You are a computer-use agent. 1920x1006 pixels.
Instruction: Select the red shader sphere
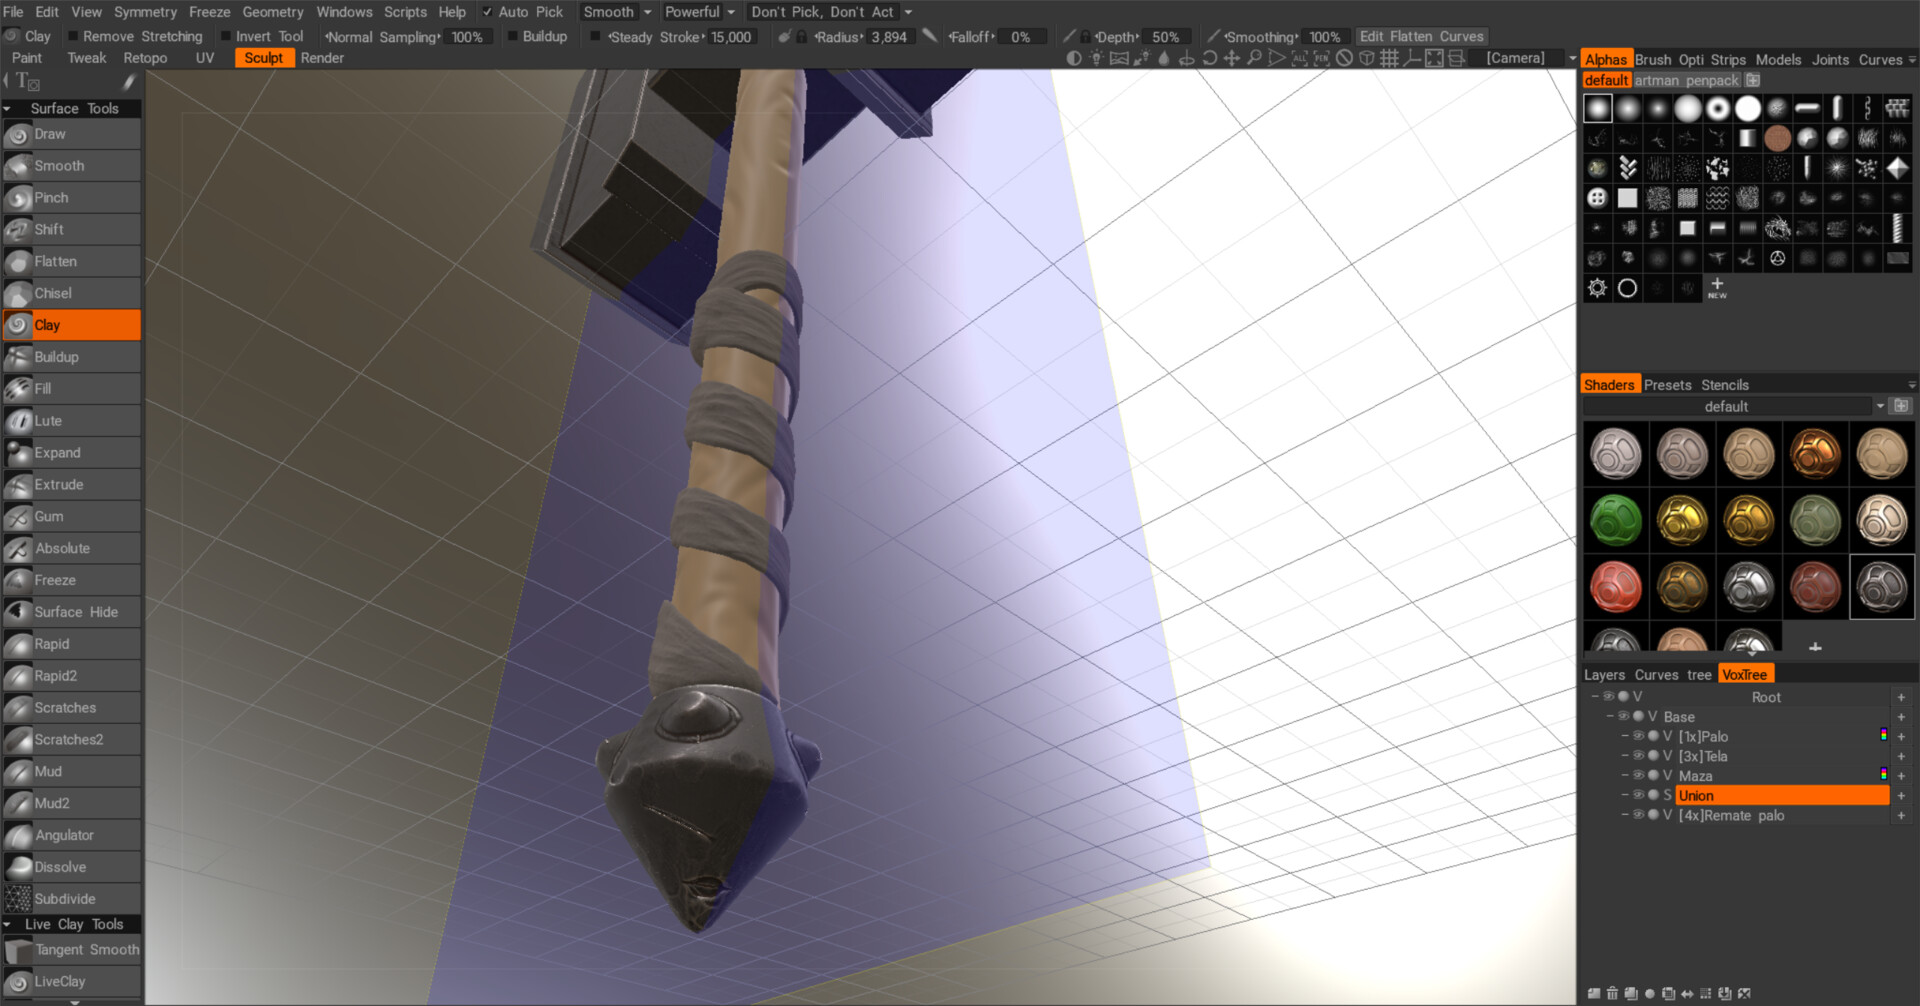[1616, 586]
